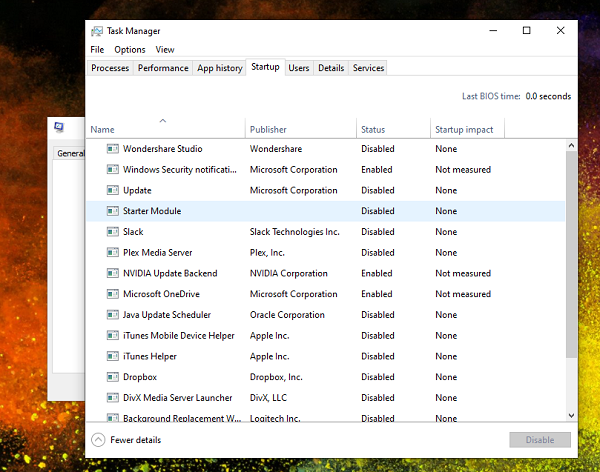The height and width of the screenshot is (472, 600).
Task: Open the File menu
Action: 97,50
